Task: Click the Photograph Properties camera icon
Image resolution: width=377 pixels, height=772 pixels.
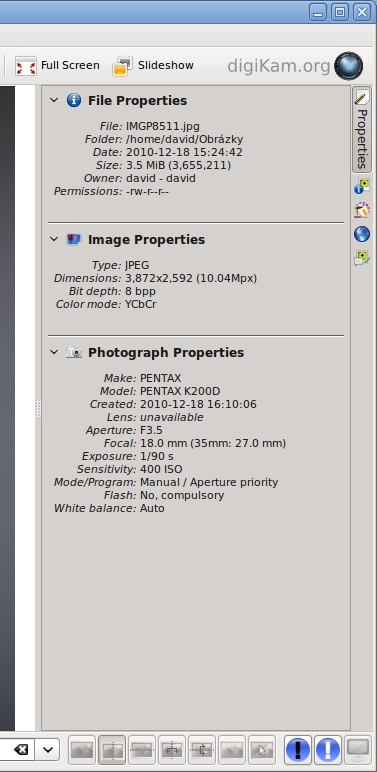Action: [x=74, y=353]
